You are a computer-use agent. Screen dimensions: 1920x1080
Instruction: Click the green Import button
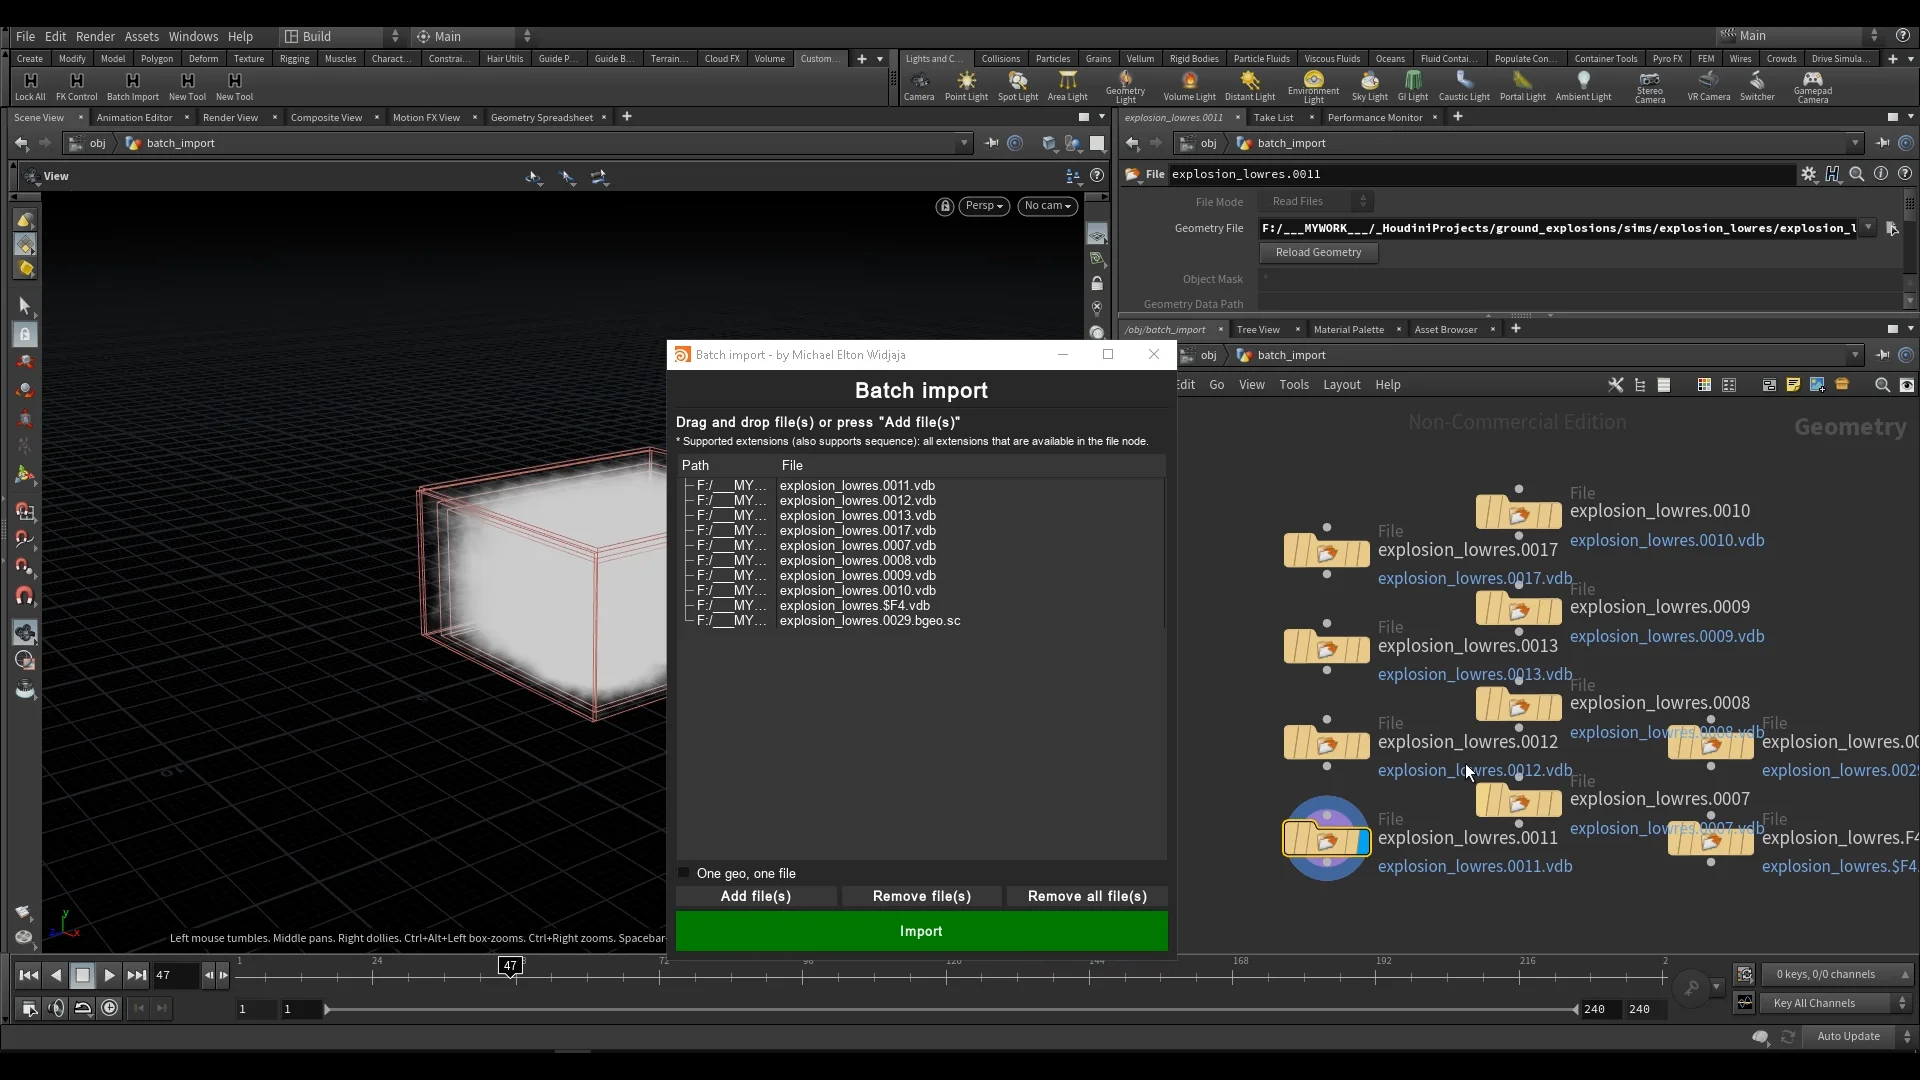[921, 931]
